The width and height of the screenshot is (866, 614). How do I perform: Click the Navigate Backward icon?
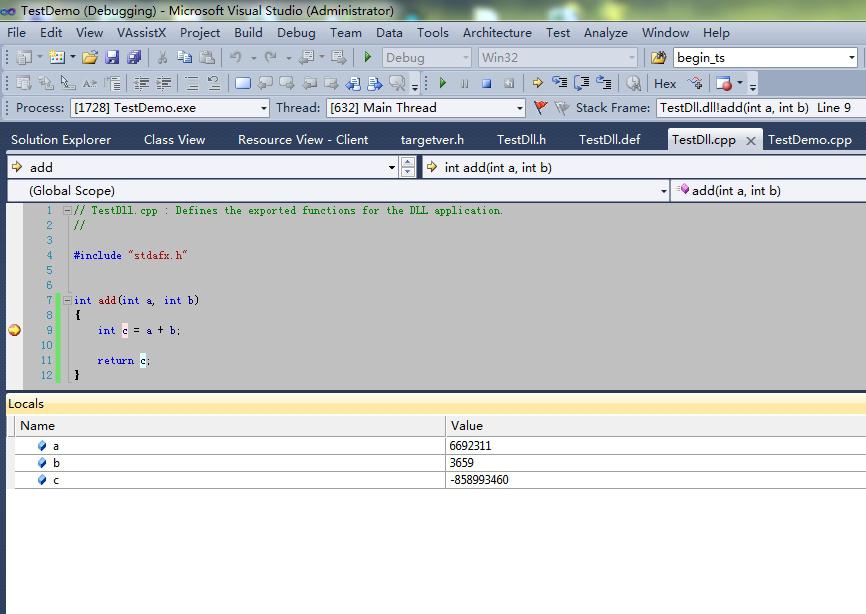pos(307,57)
